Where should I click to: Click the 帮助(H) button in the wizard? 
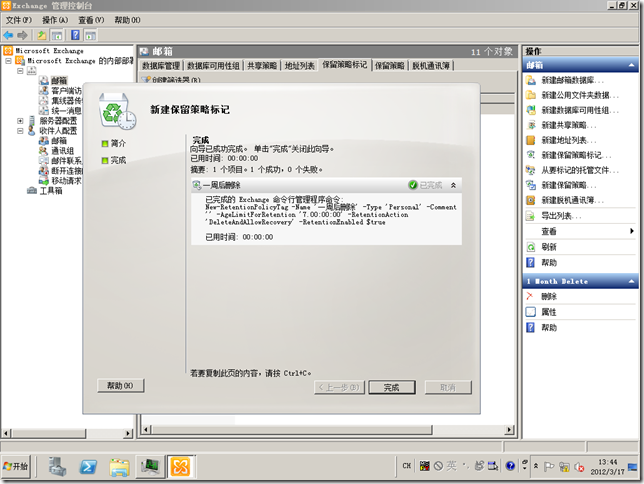pyautogui.click(x=121, y=386)
